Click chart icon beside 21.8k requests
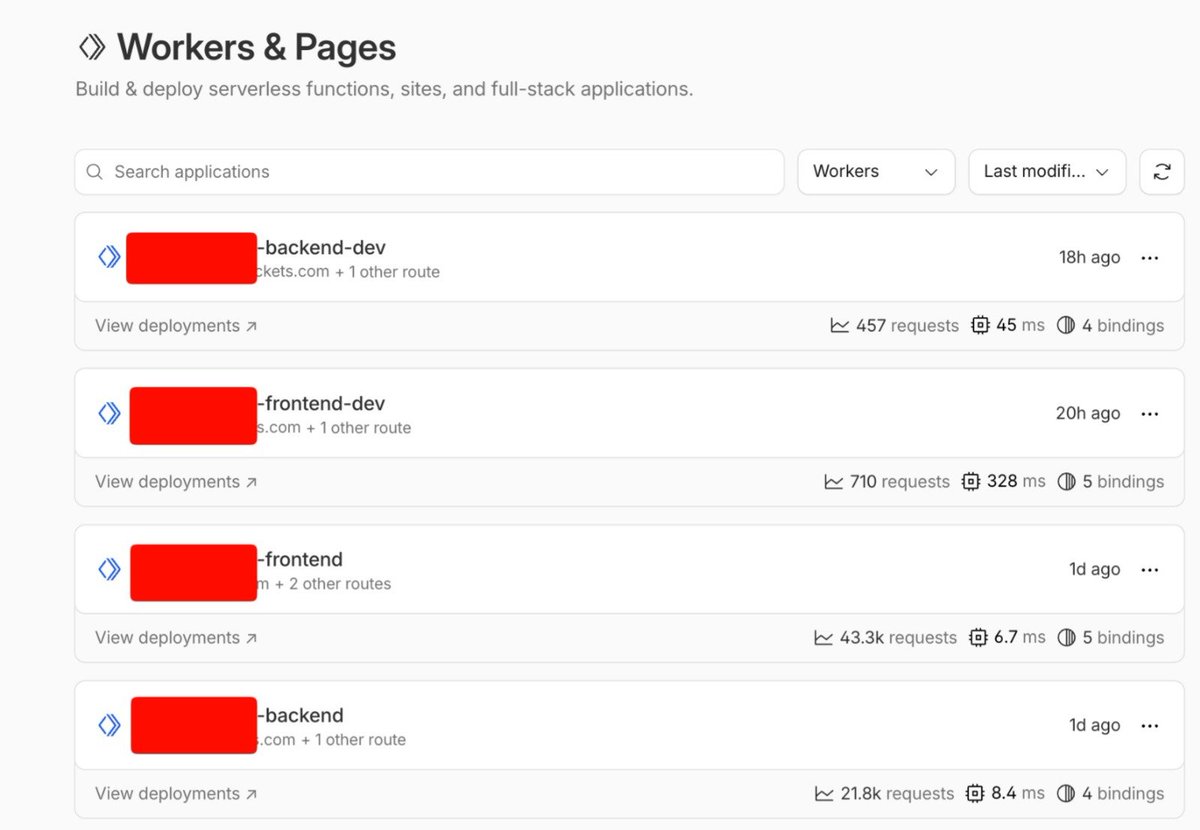Screen dimensions: 1200x830 [825, 793]
